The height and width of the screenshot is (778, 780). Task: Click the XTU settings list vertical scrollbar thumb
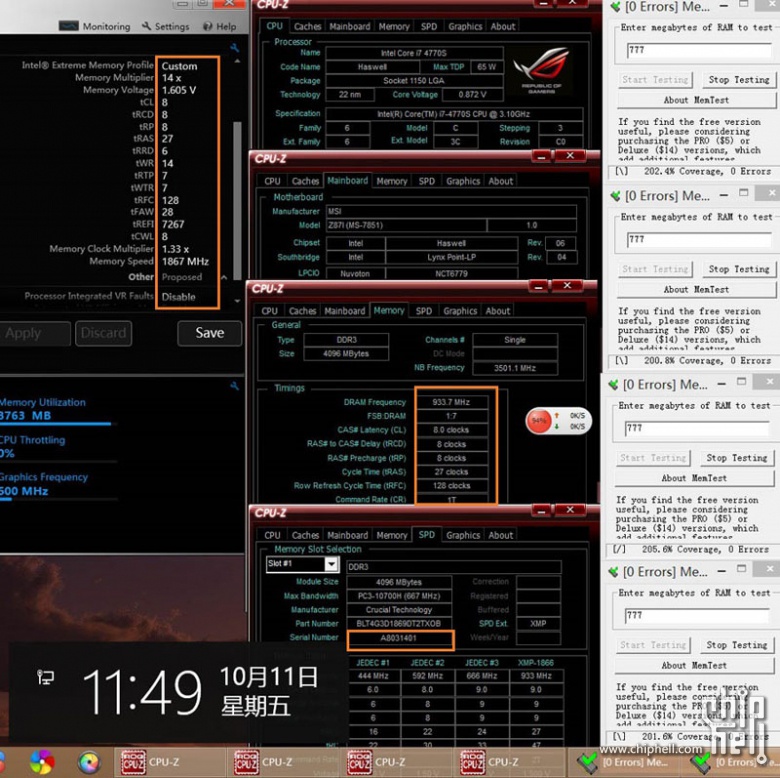[x=237, y=200]
